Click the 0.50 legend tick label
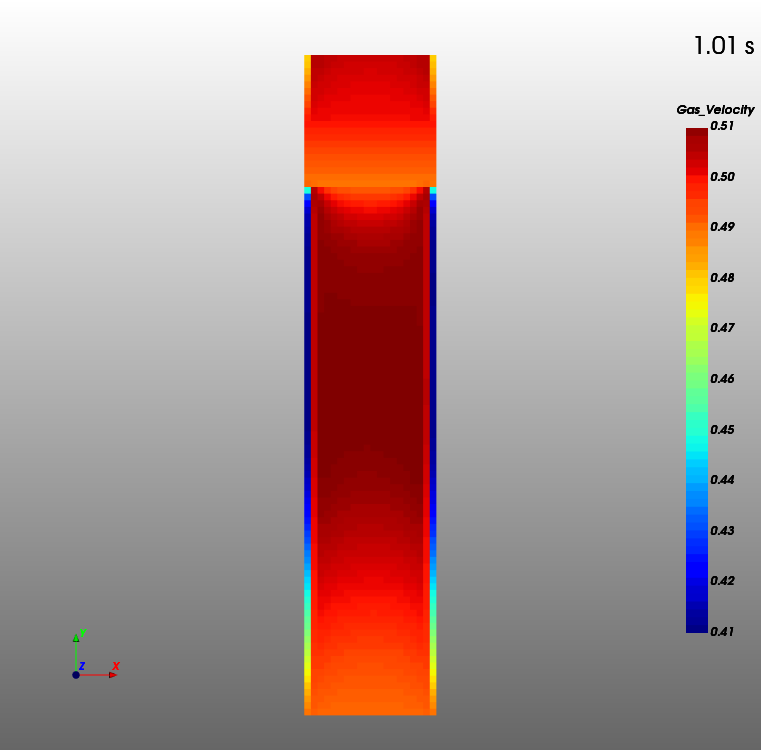This screenshot has height=750, width=761. [x=722, y=177]
